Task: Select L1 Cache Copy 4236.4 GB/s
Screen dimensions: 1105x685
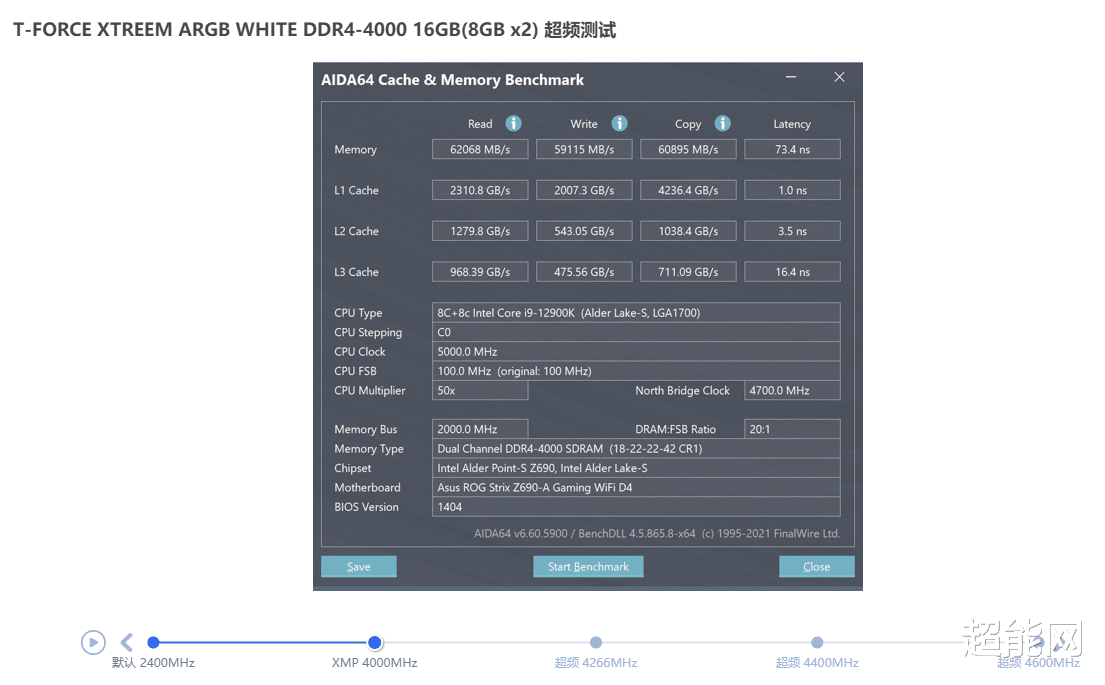Action: pos(688,190)
